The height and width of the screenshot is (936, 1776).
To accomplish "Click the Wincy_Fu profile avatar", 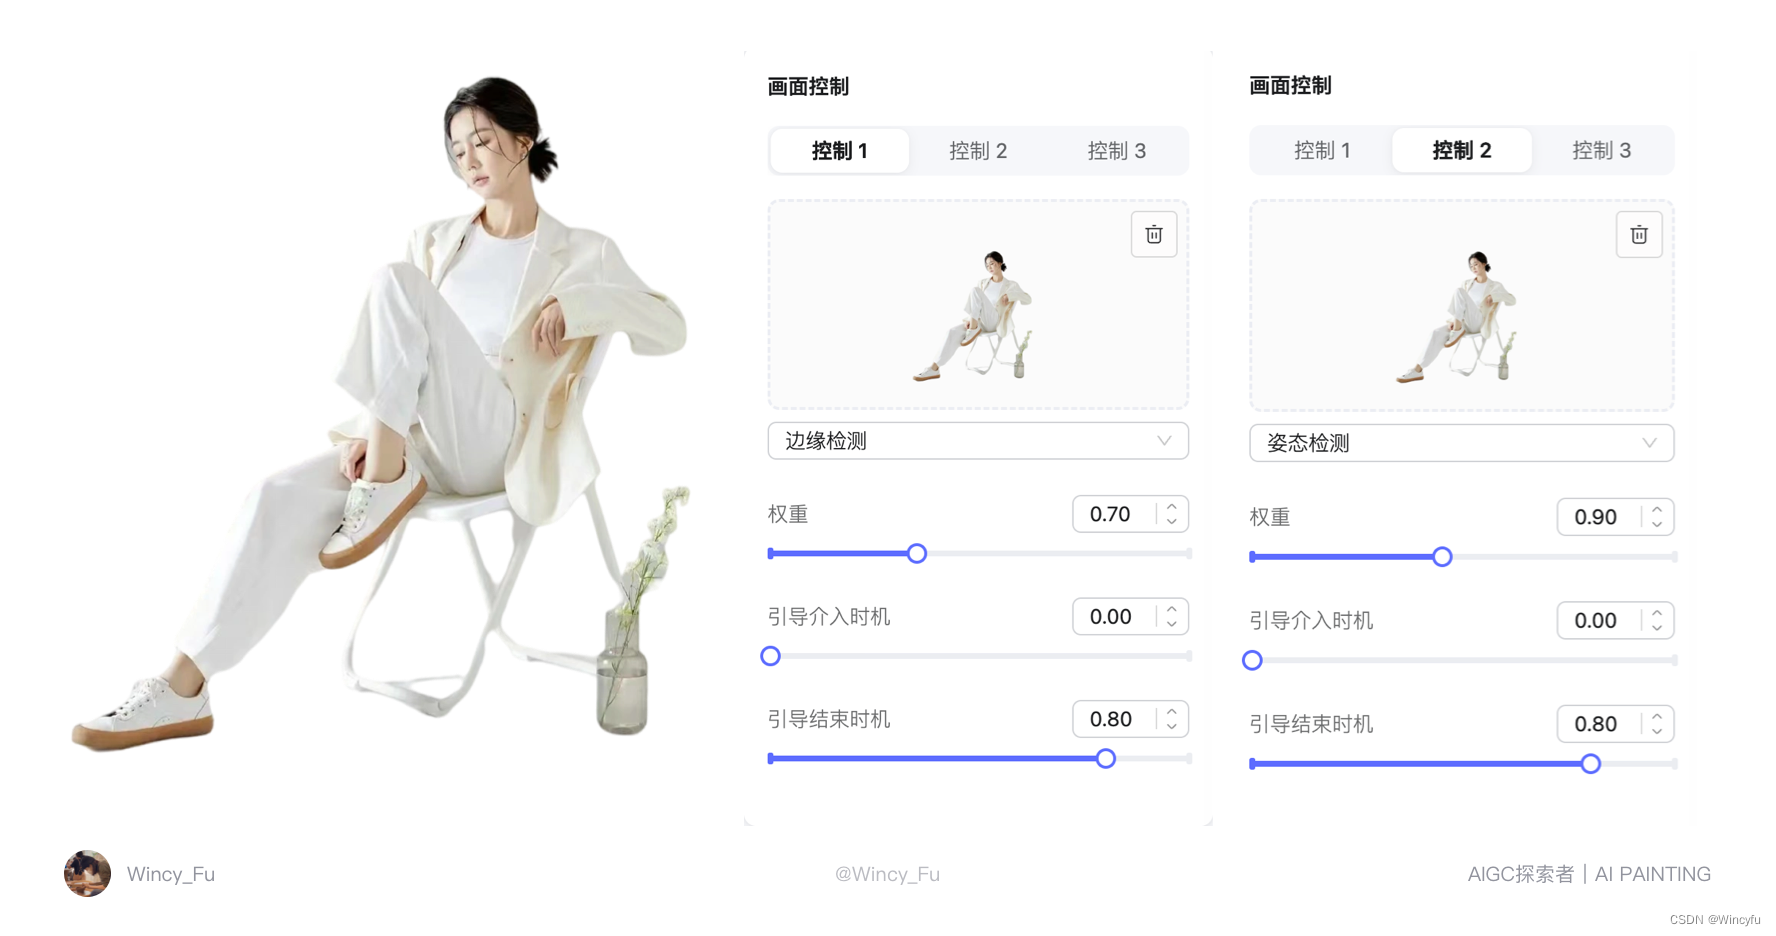I will pyautogui.click(x=87, y=873).
